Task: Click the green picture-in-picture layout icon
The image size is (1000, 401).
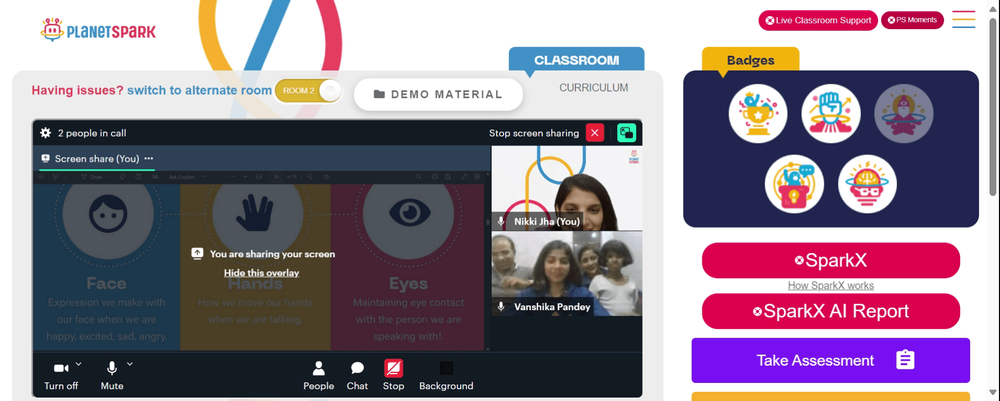Action: coord(627,133)
